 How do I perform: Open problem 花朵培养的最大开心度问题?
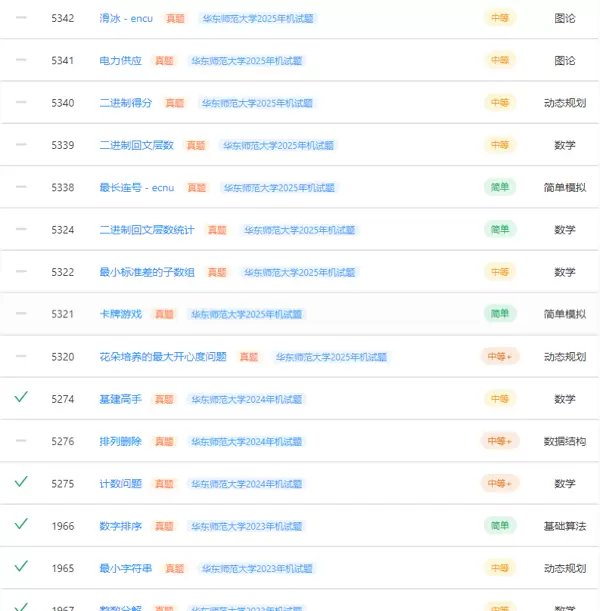(163, 357)
